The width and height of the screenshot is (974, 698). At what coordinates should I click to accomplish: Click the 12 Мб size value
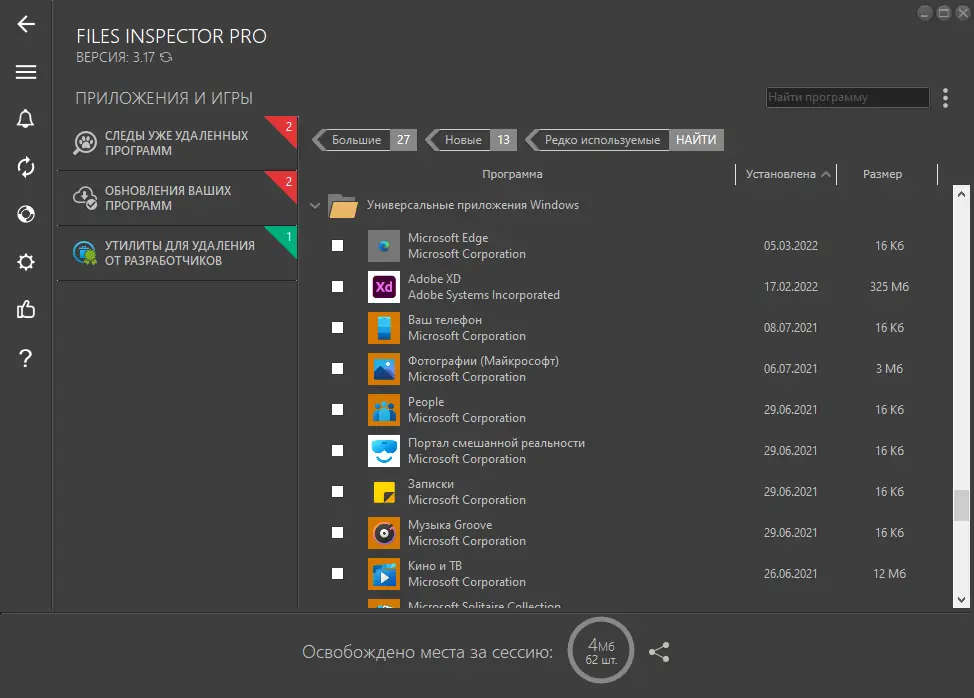coord(889,574)
